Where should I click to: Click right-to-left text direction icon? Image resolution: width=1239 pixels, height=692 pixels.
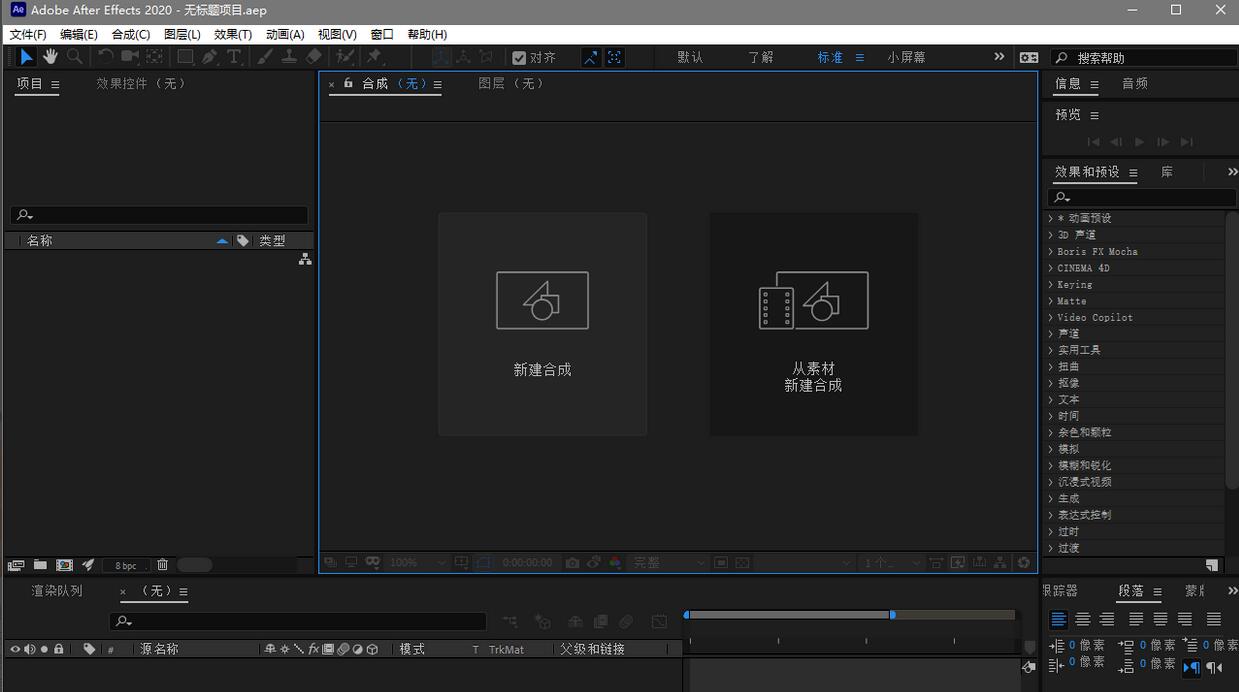(x=1215, y=667)
